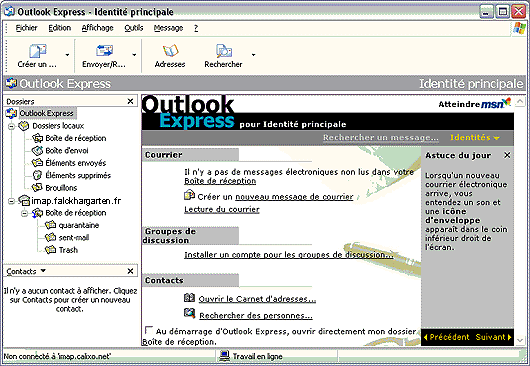Click the people search icon beside Rechercher des personnes
530x366 pixels.
[x=189, y=313]
